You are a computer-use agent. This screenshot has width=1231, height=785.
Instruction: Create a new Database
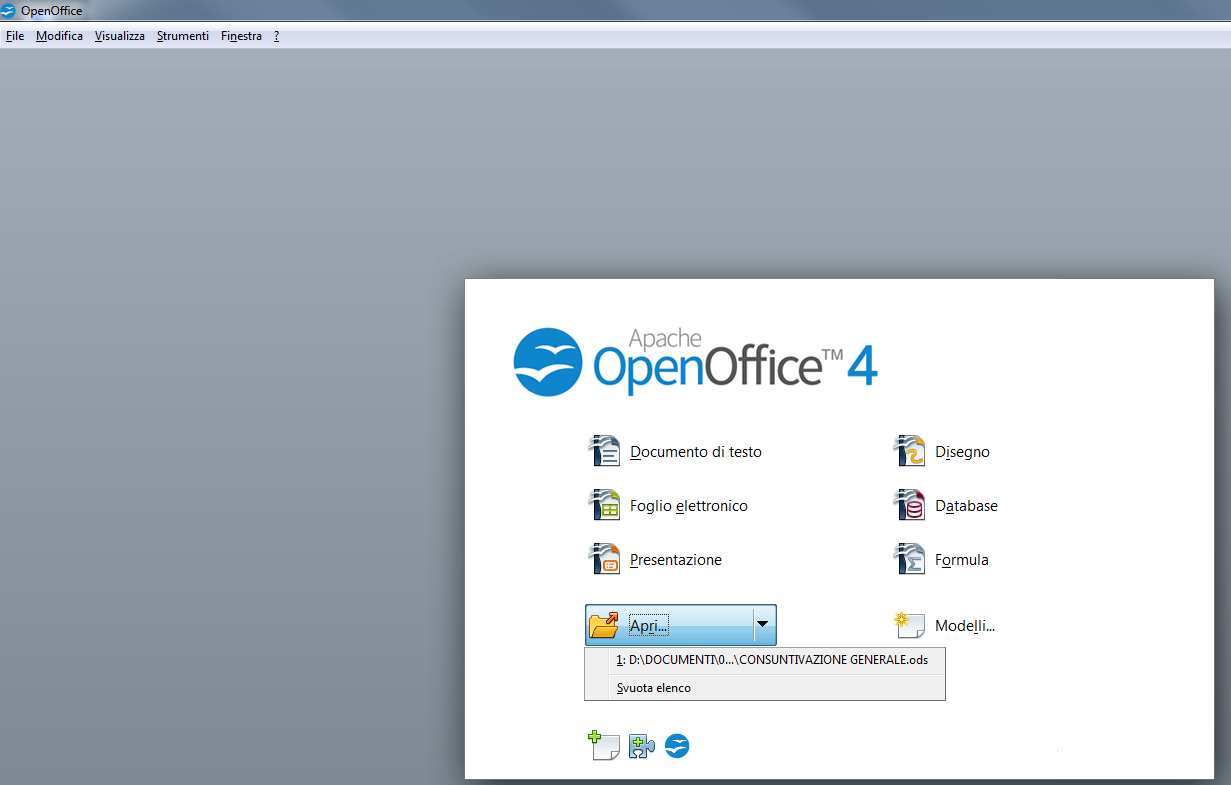coord(966,506)
